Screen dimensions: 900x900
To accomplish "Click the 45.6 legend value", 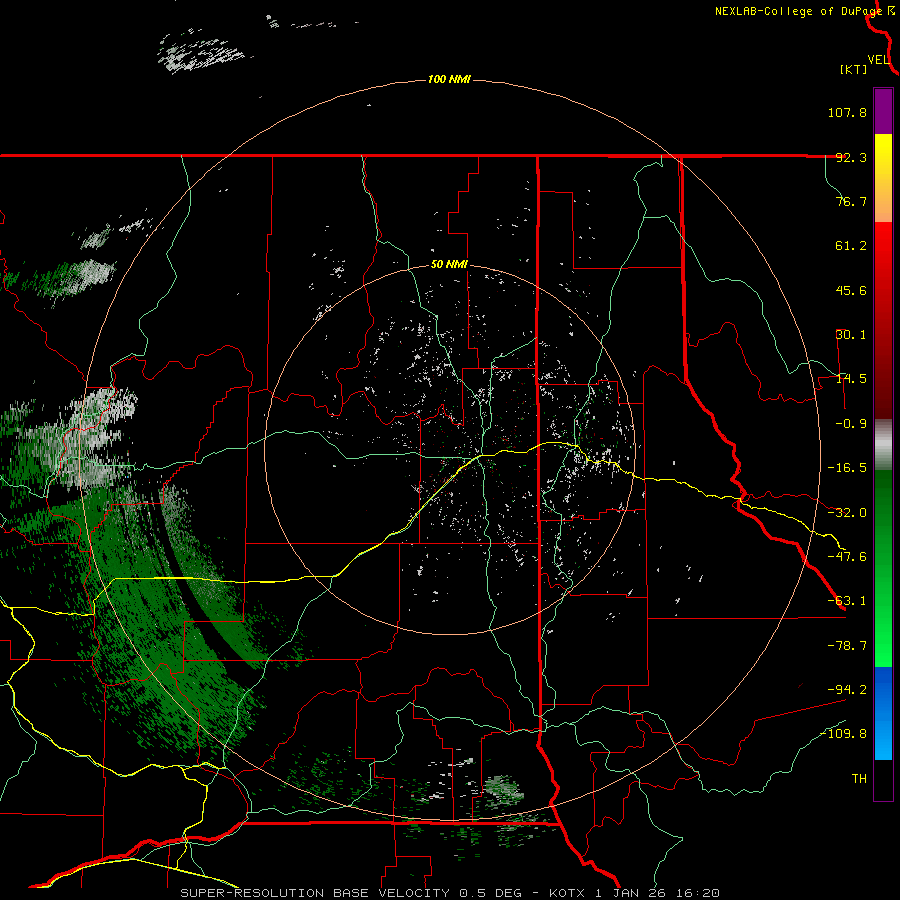I will pos(851,290).
